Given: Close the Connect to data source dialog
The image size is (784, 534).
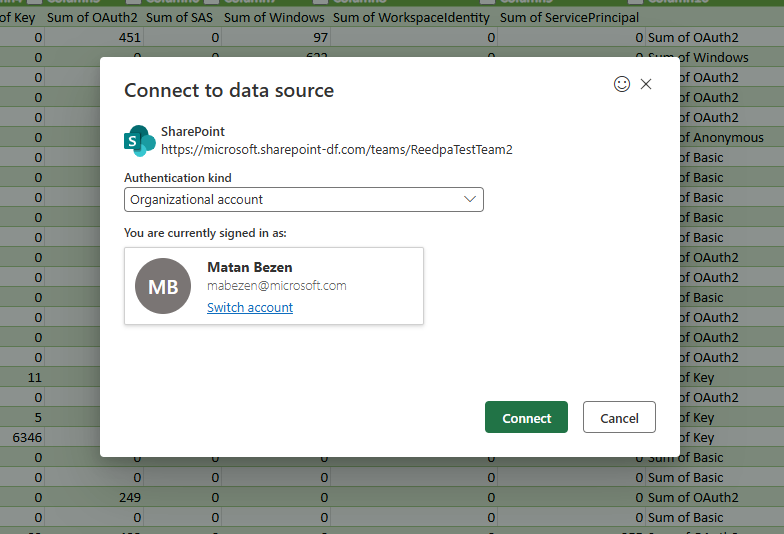Looking at the screenshot, I should tap(646, 85).
